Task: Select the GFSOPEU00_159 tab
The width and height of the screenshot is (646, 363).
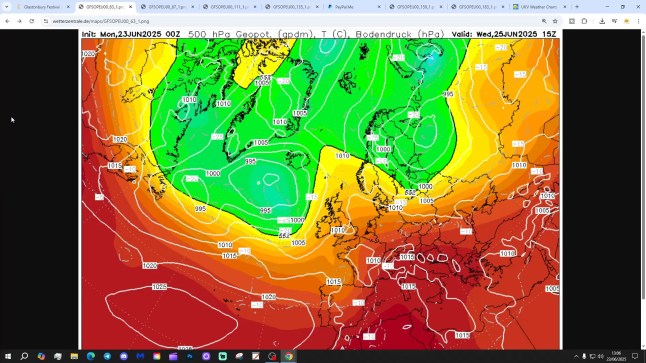Action: [416, 7]
